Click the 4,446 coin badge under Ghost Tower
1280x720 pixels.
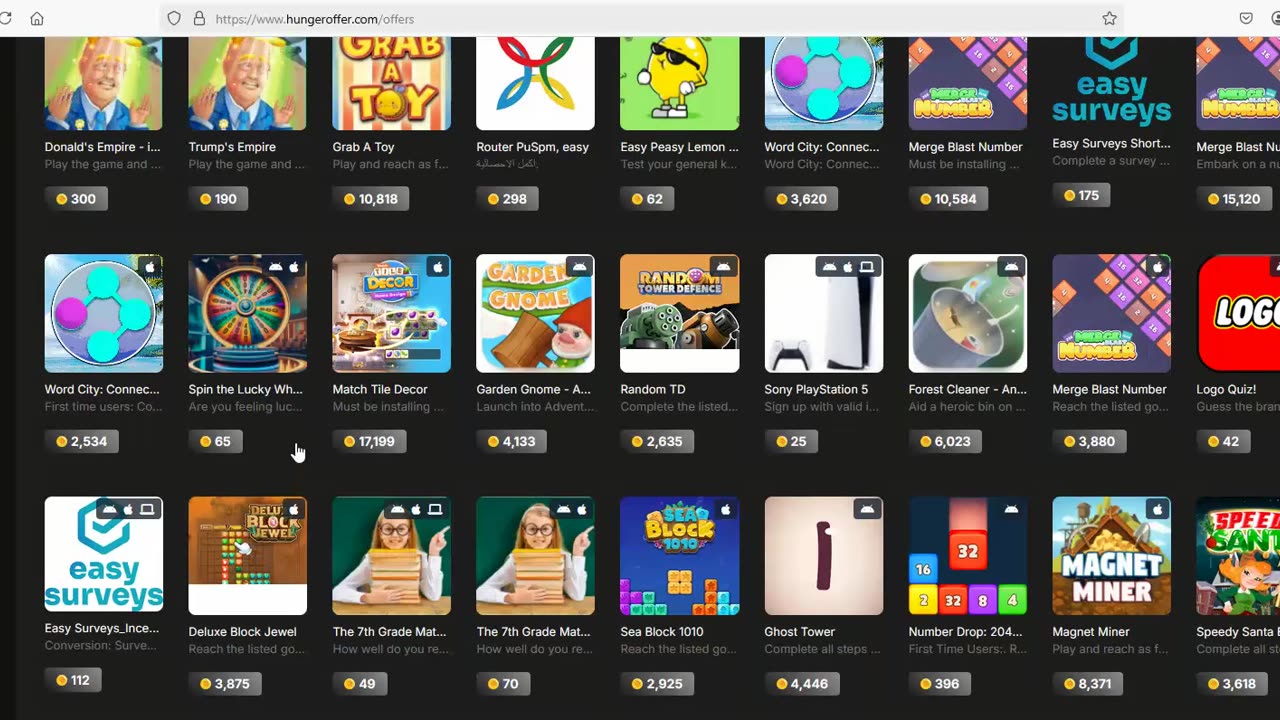[x=802, y=684]
